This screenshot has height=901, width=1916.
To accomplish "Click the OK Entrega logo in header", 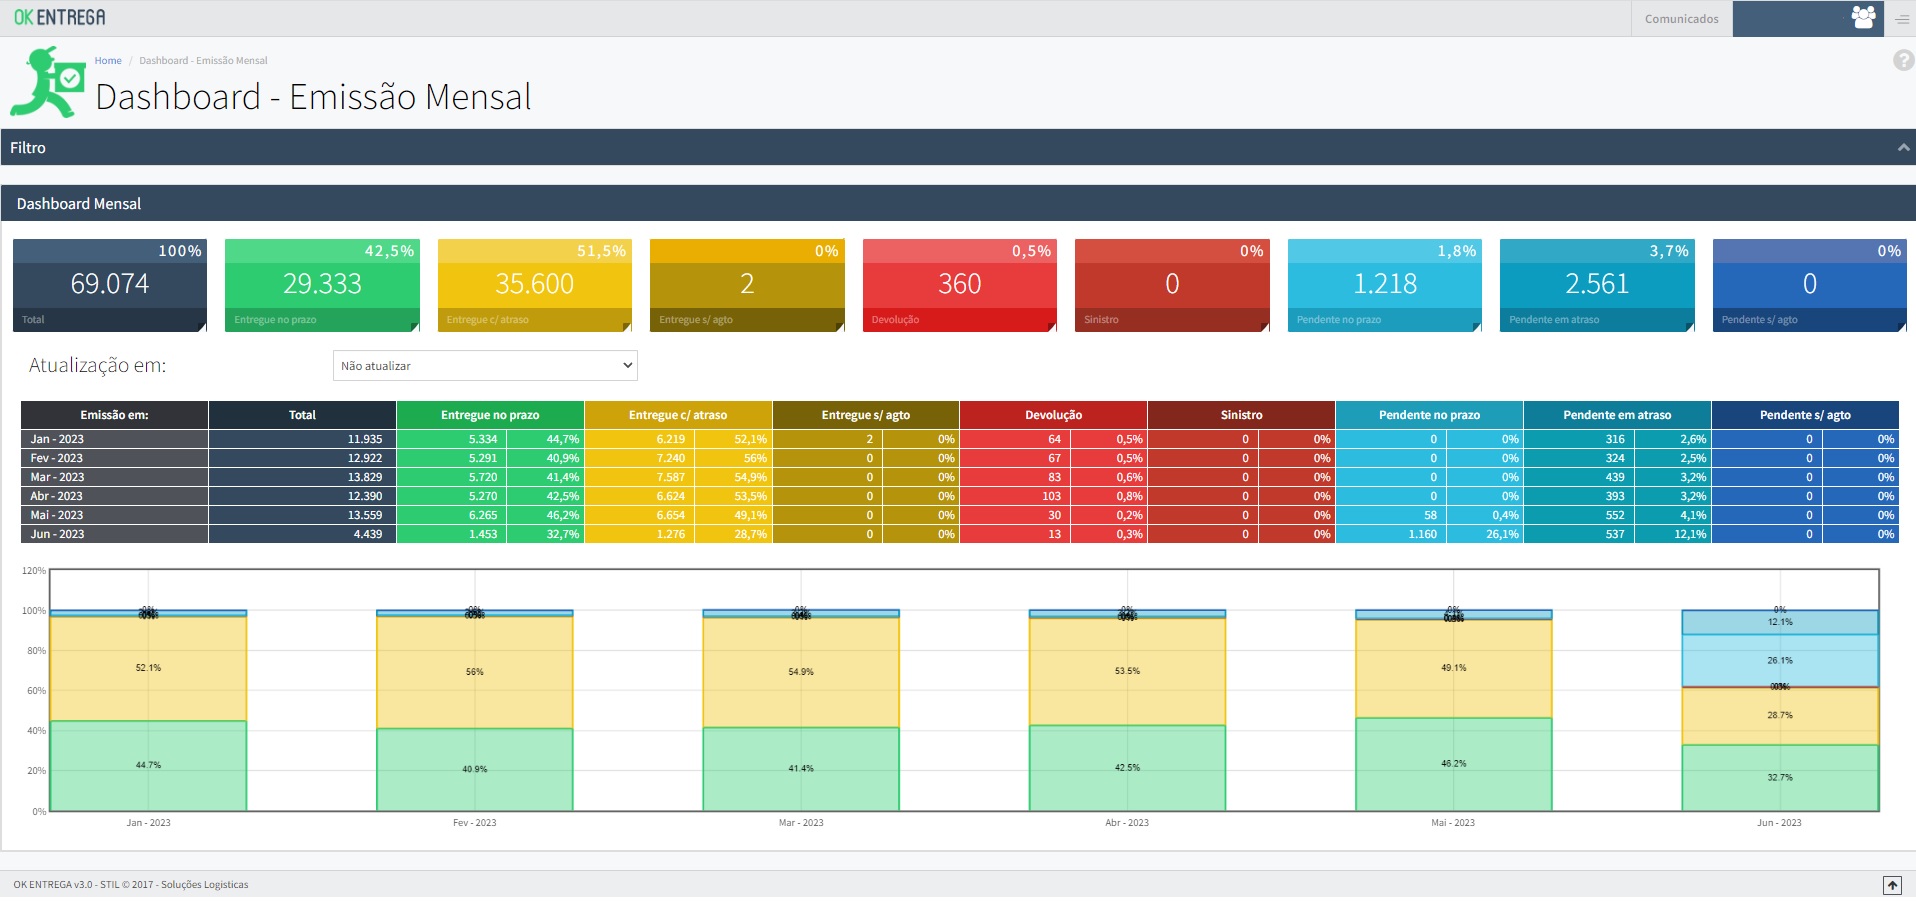I will (59, 17).
